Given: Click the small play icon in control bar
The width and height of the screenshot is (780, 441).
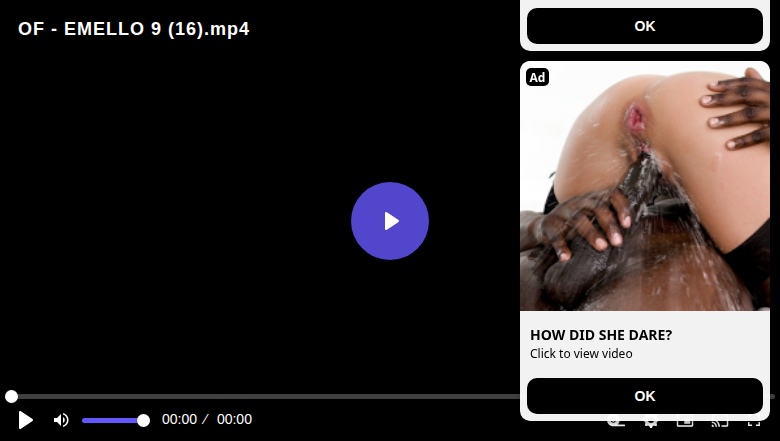Looking at the screenshot, I should point(25,420).
